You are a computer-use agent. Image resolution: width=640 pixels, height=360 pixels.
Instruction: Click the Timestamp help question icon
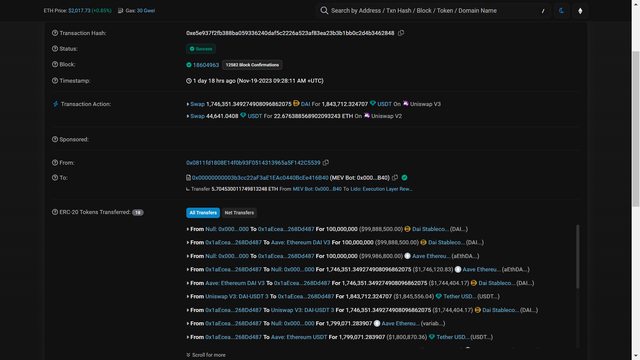(55, 80)
